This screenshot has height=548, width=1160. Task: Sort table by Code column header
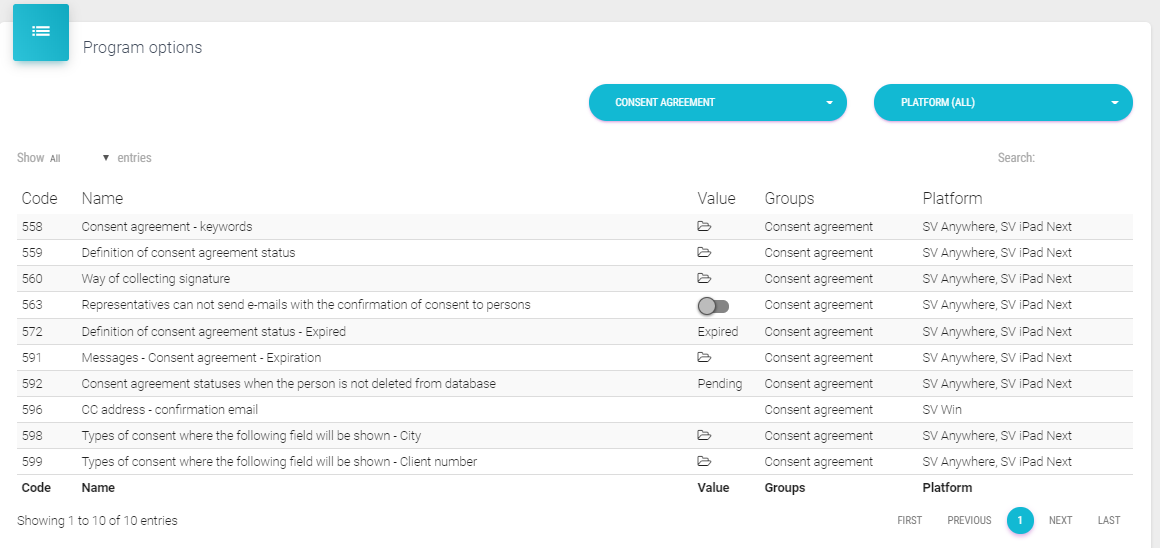(40, 198)
